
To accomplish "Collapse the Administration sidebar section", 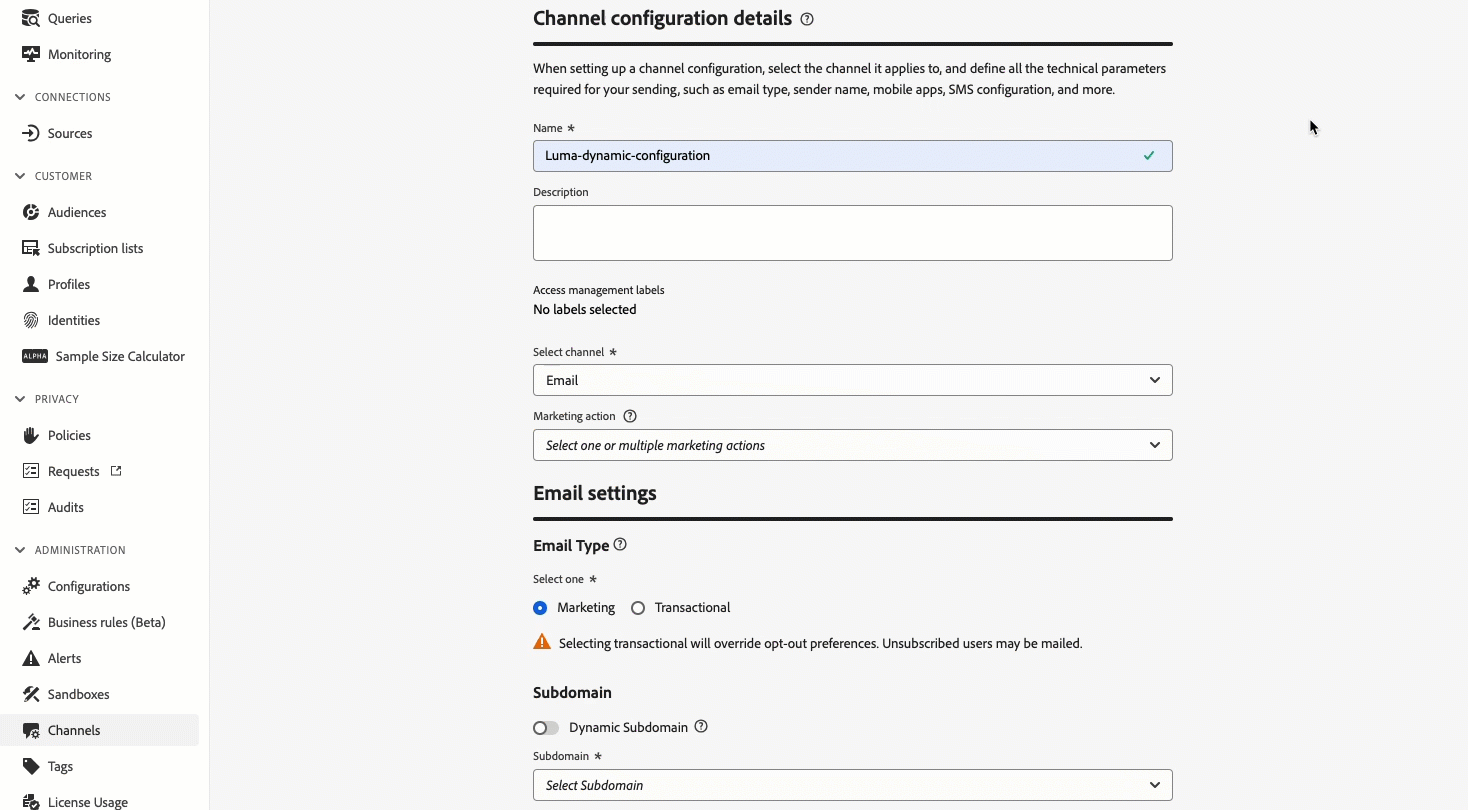I will pyautogui.click(x=20, y=550).
